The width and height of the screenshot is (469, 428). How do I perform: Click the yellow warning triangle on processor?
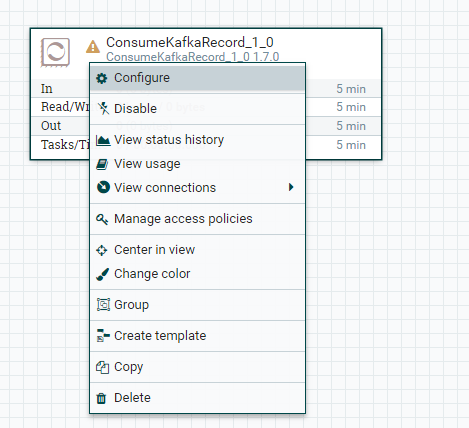click(x=93, y=47)
